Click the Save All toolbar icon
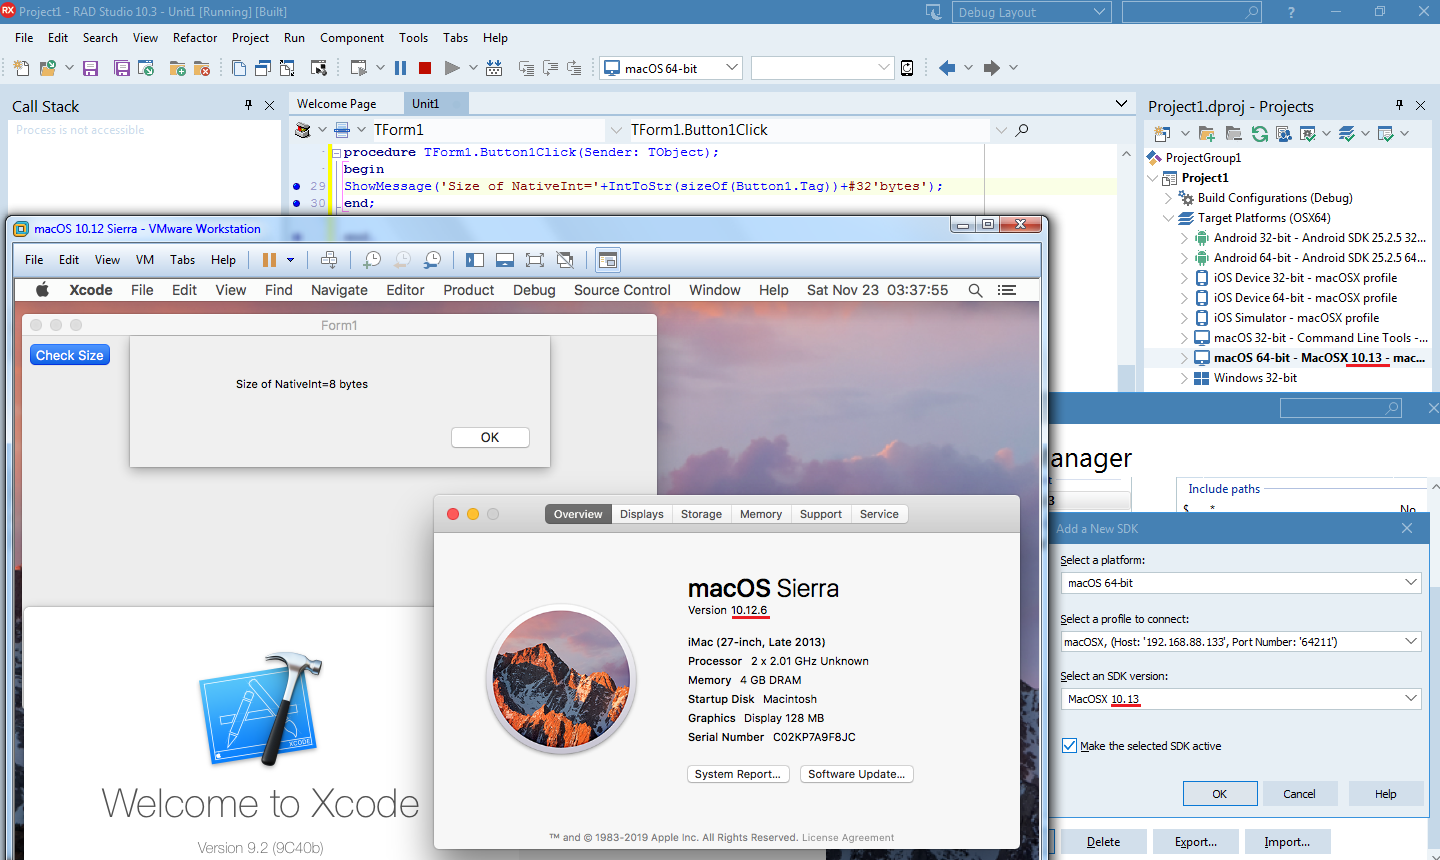 point(122,68)
